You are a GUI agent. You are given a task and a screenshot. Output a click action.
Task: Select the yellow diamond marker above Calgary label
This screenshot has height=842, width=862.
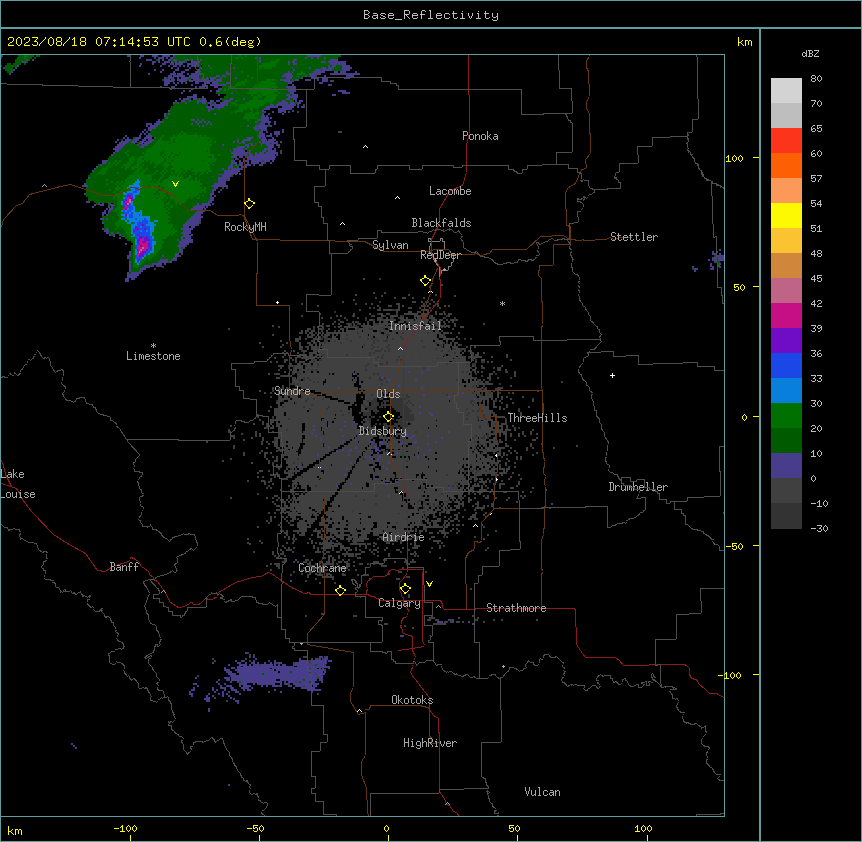tap(405, 589)
